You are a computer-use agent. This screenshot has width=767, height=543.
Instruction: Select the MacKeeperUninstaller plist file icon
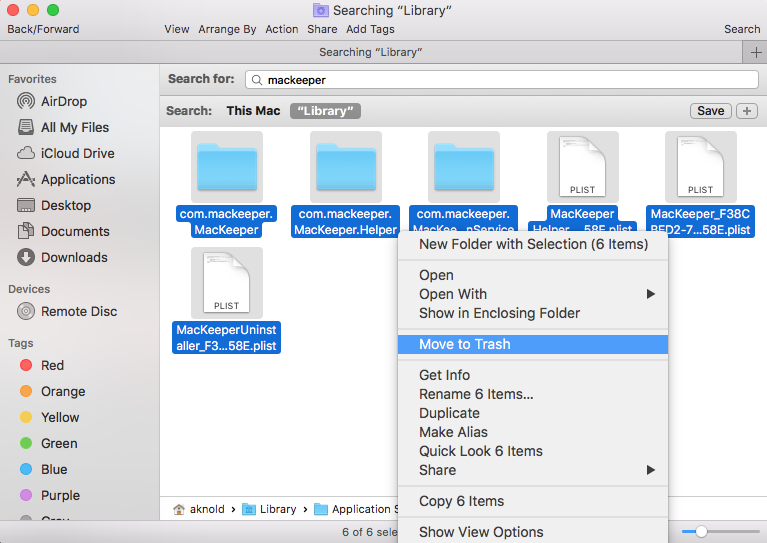(227, 283)
